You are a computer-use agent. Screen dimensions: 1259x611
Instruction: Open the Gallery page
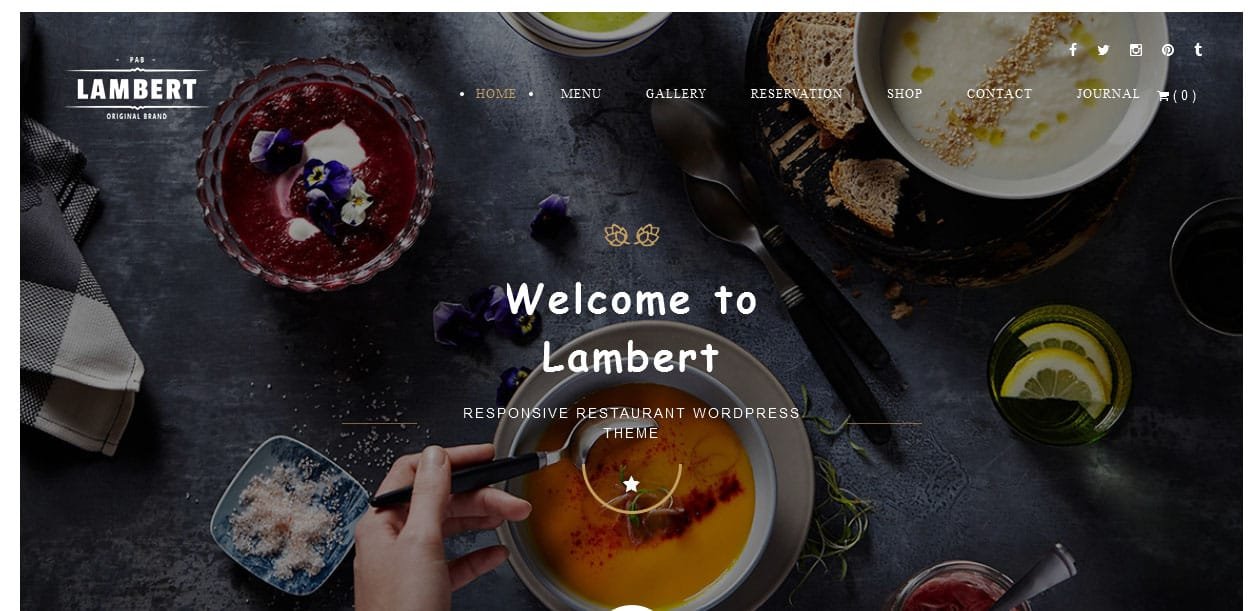point(676,94)
